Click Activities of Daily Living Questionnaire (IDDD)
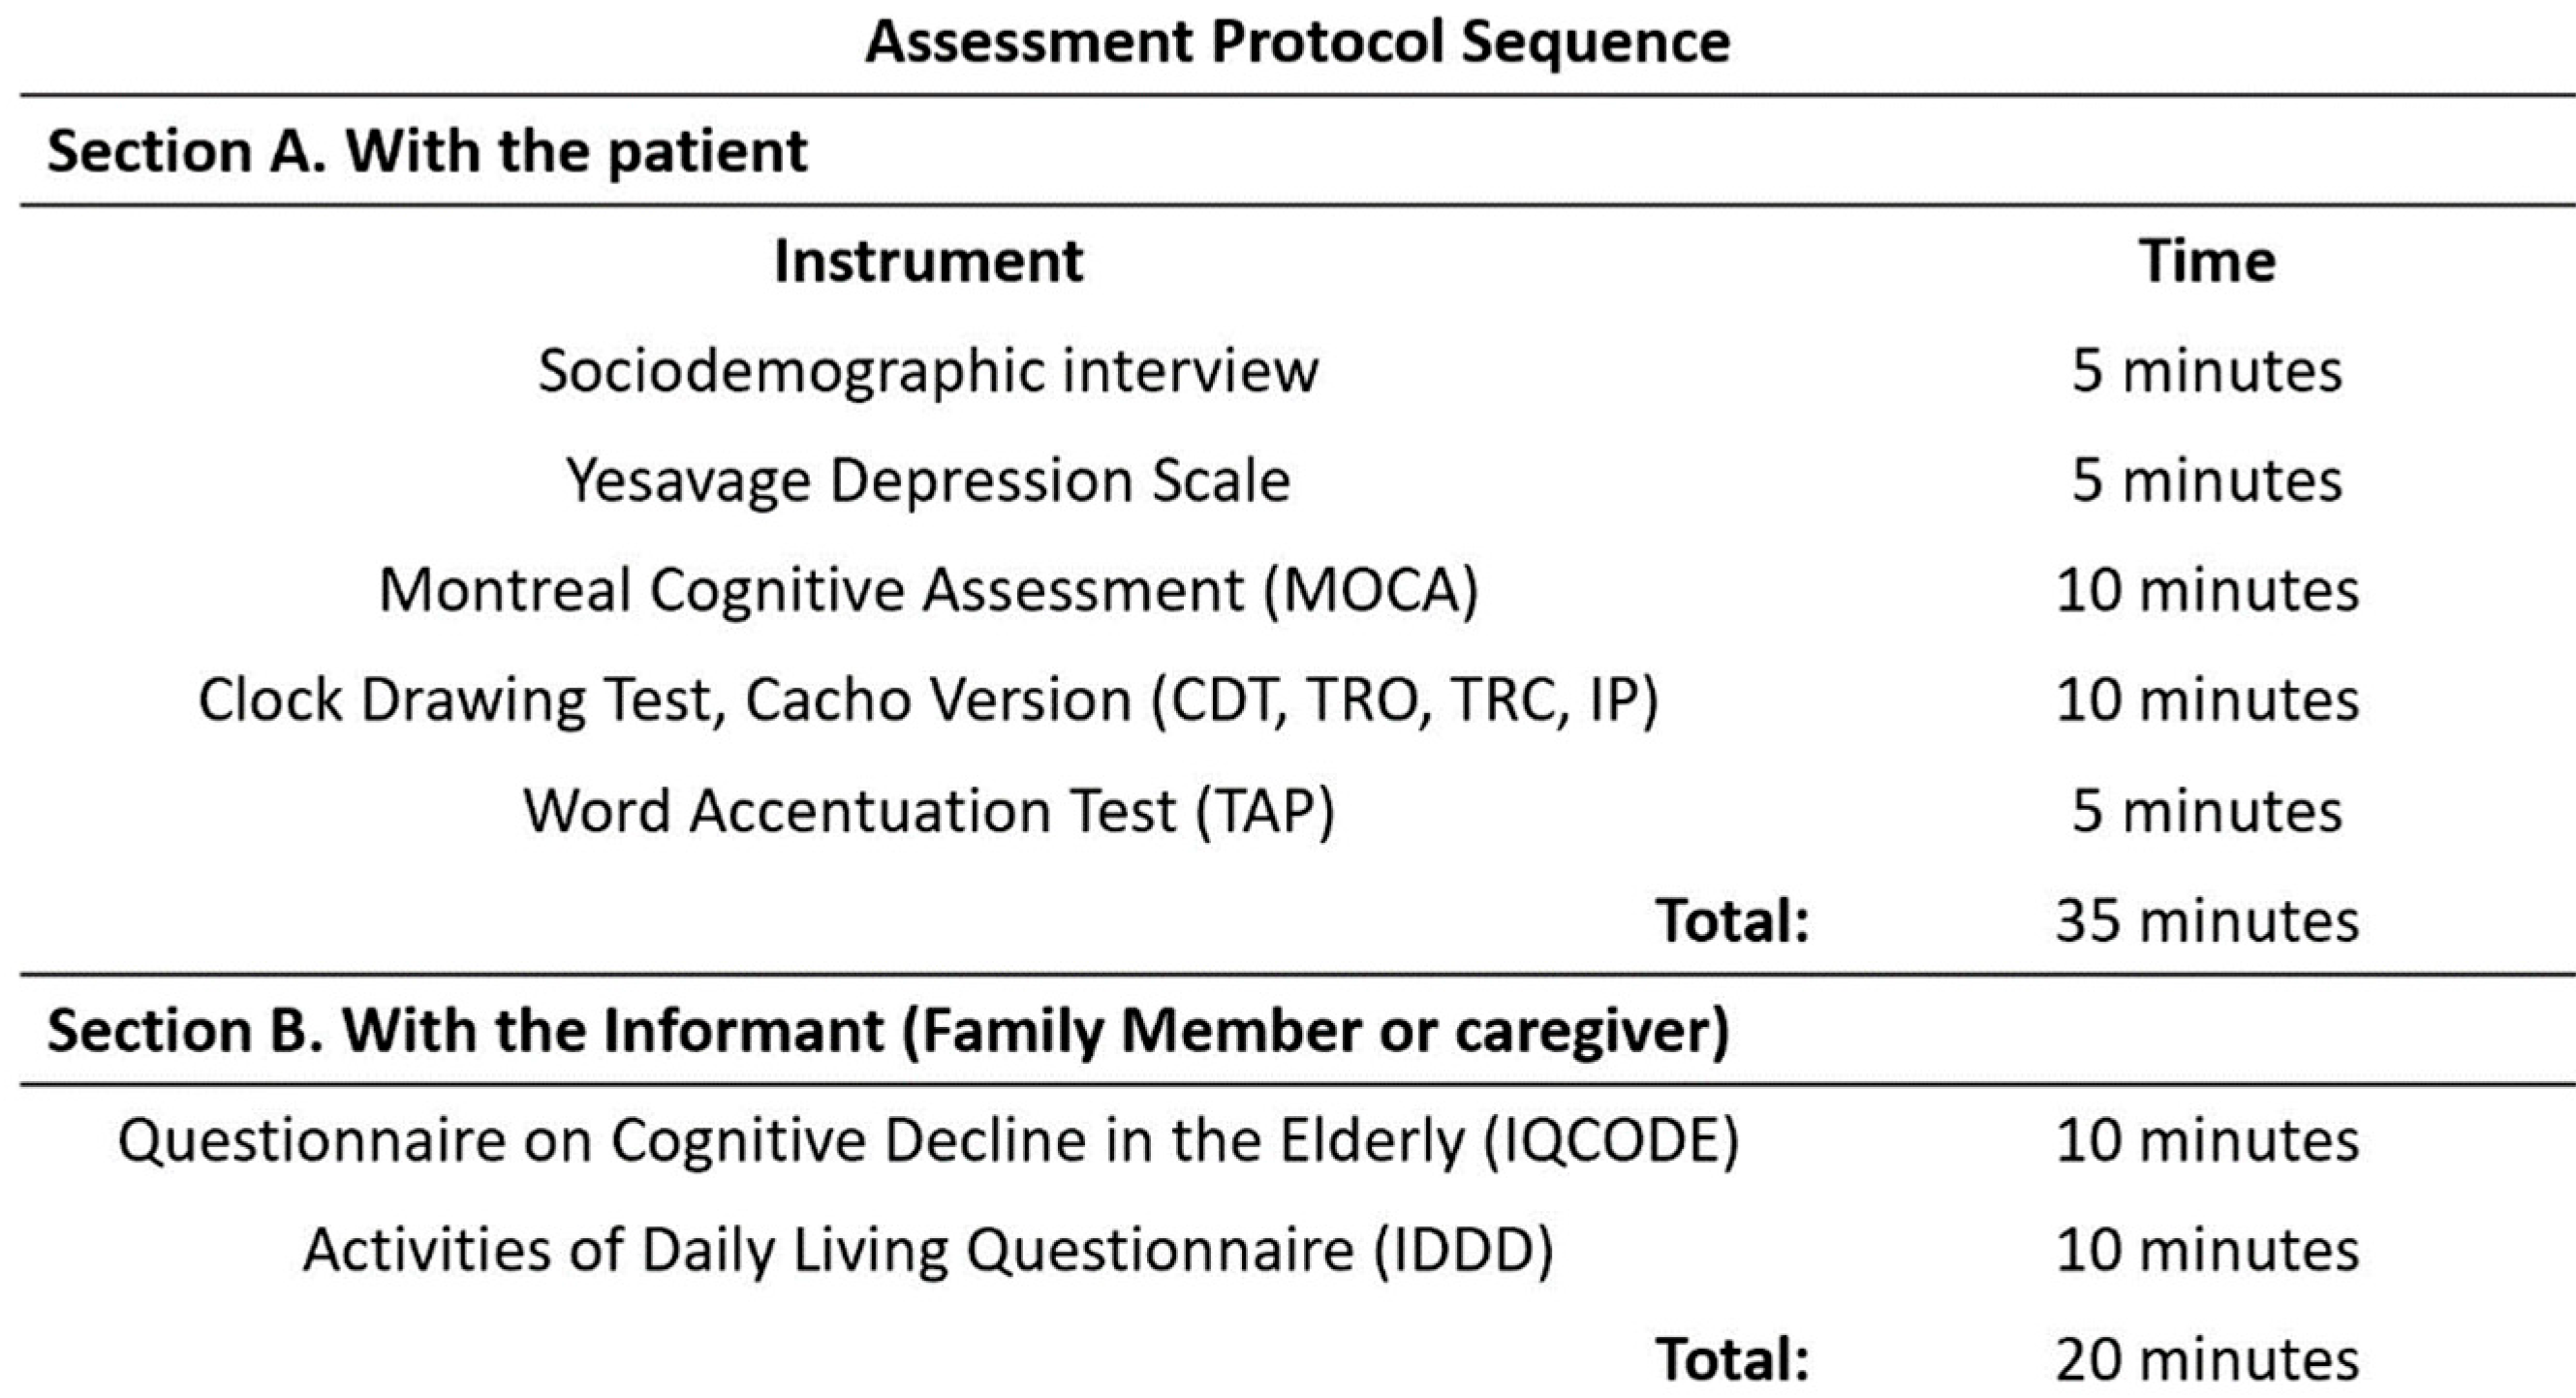The image size is (2576, 1398). (x=928, y=1251)
